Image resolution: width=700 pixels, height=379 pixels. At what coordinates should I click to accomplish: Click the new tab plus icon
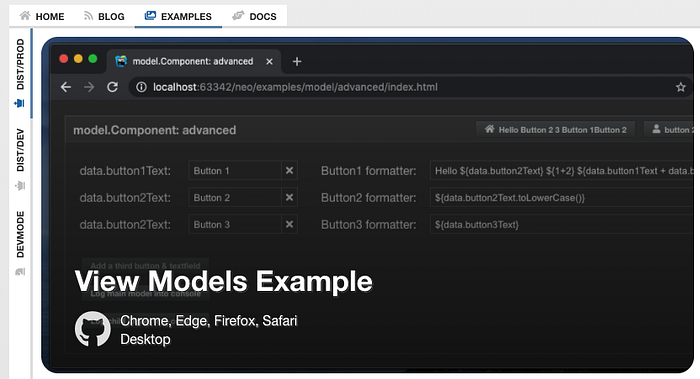click(x=297, y=62)
